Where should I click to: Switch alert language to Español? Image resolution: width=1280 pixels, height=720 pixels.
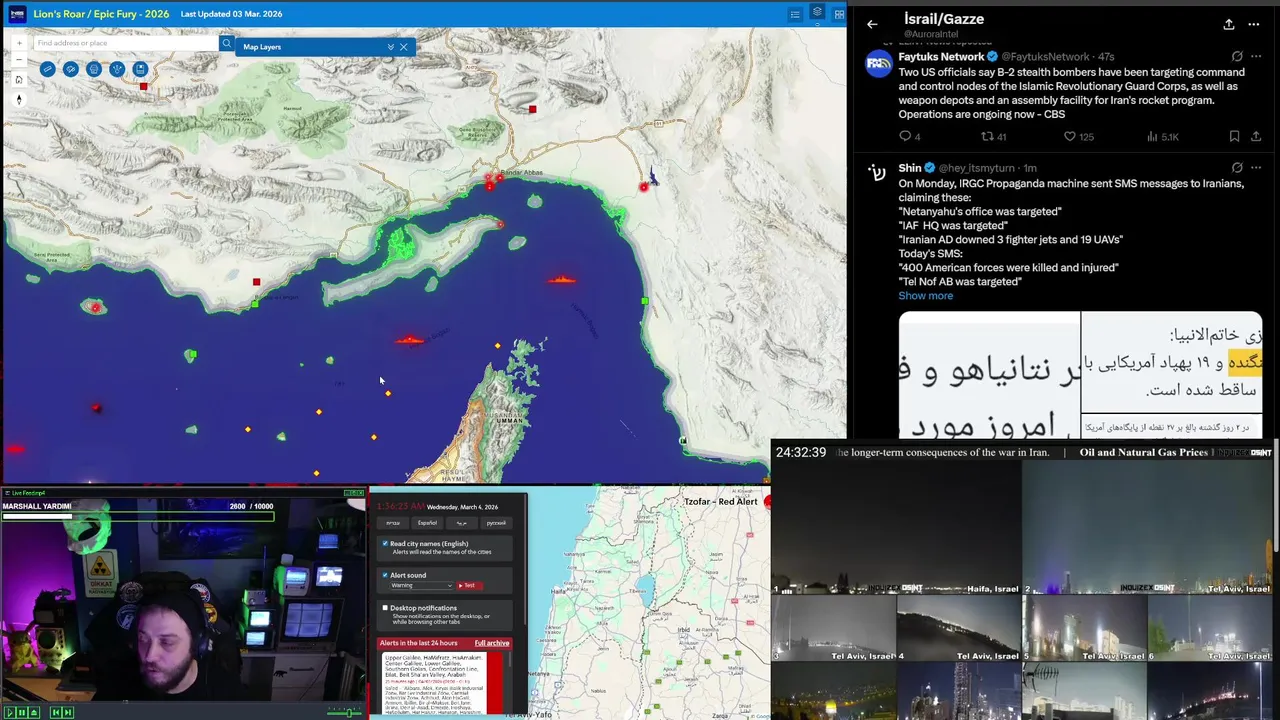pyautogui.click(x=427, y=523)
